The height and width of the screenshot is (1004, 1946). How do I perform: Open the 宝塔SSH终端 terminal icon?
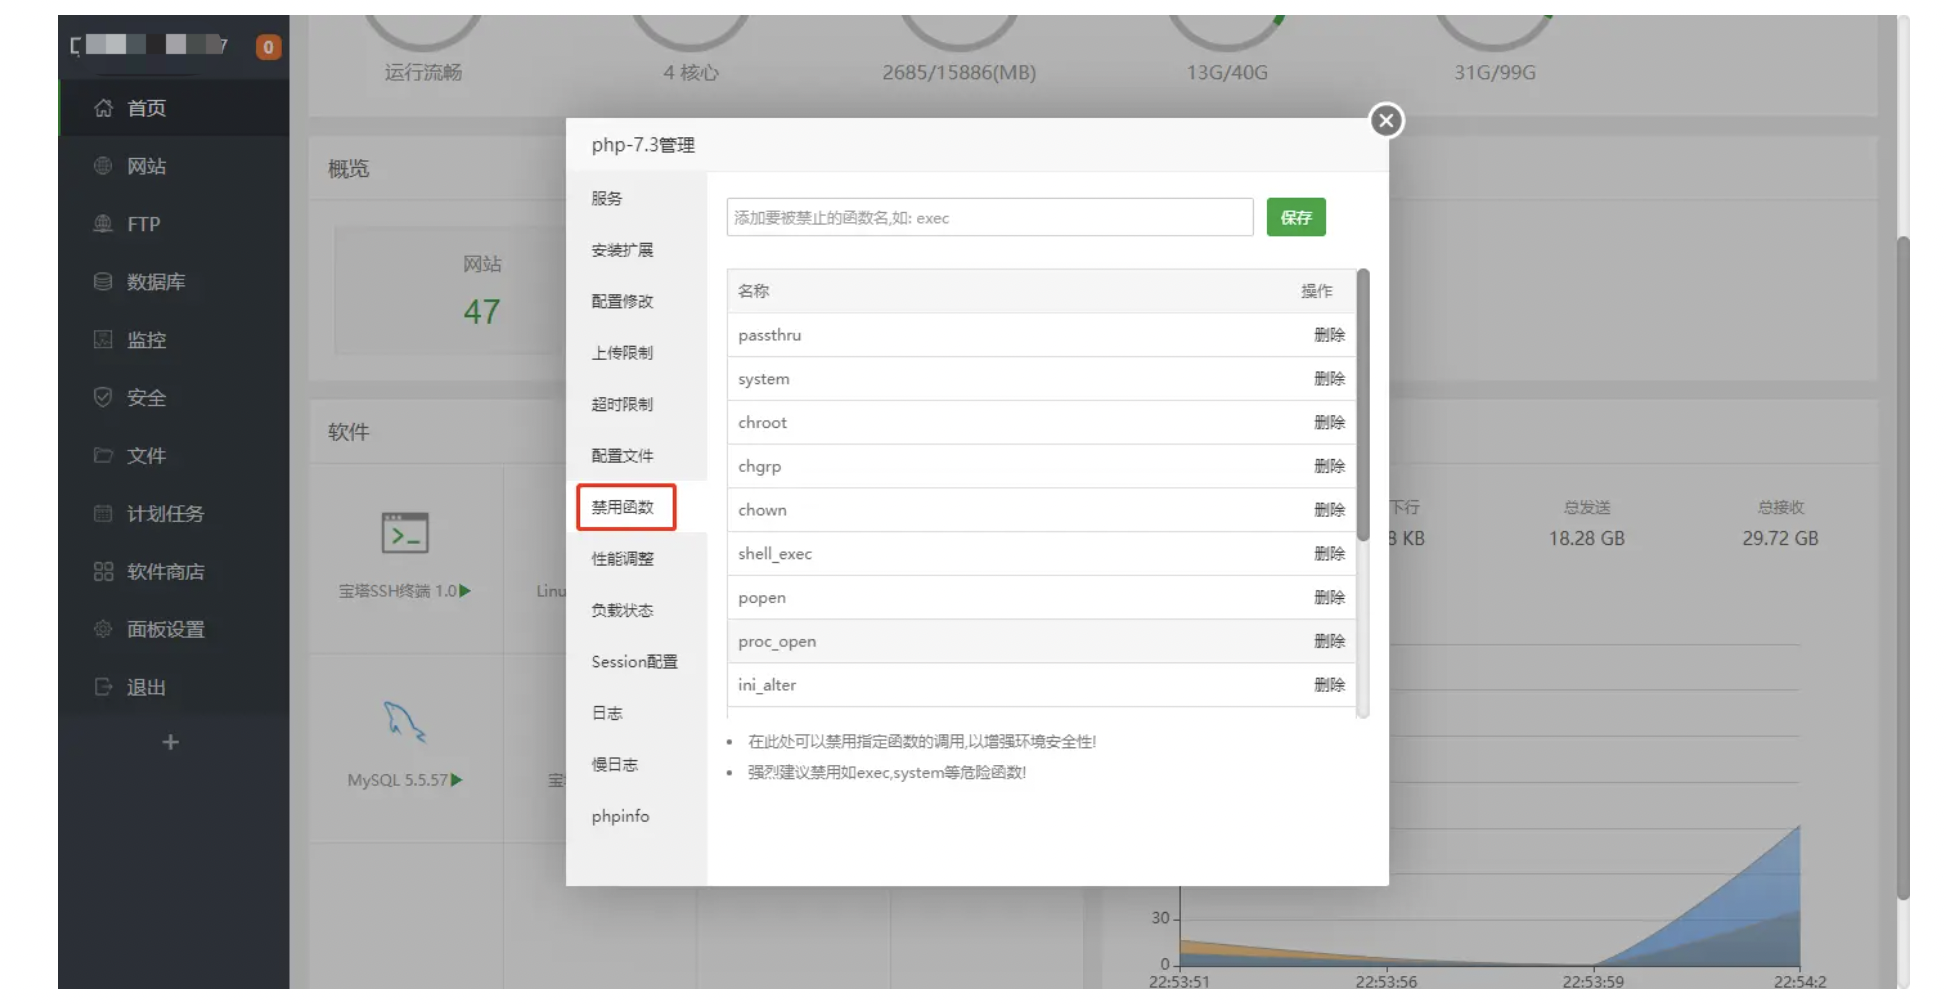(x=405, y=533)
